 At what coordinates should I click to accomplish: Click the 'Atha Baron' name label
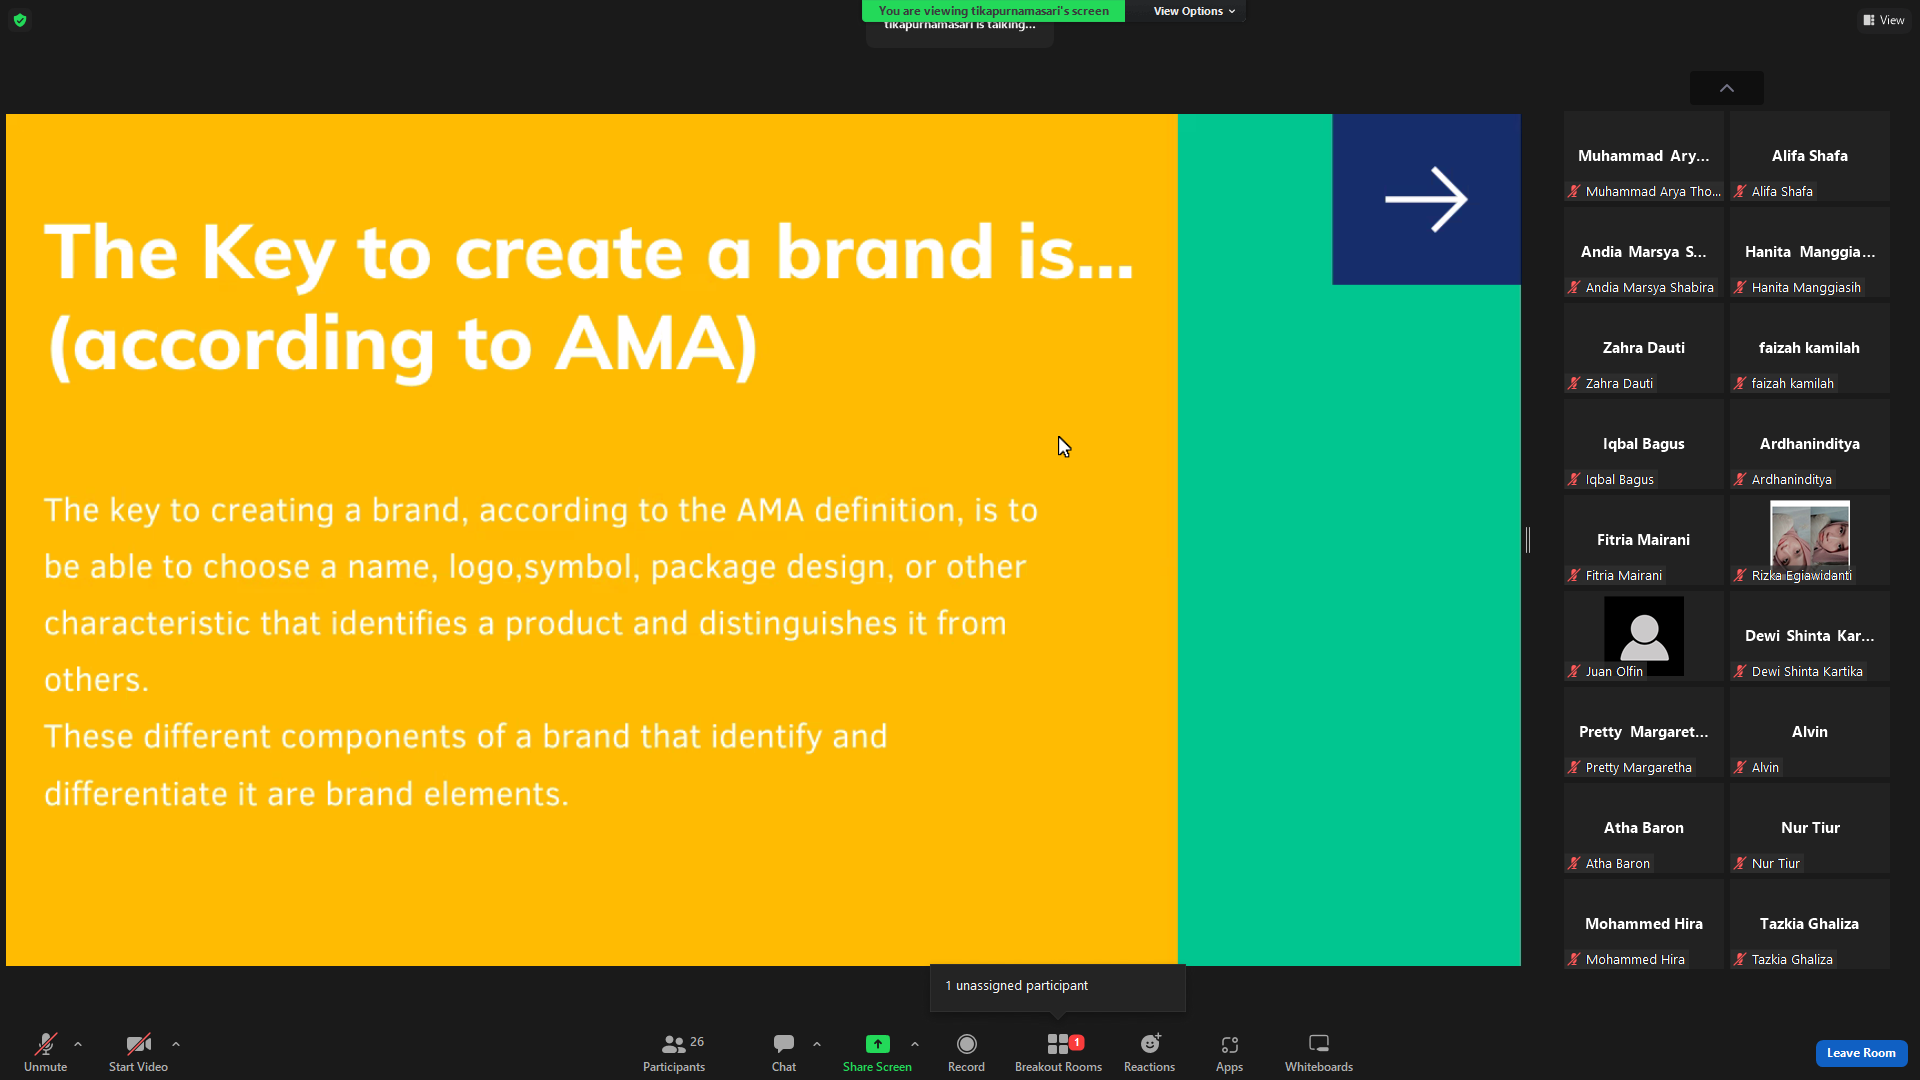(1618, 863)
